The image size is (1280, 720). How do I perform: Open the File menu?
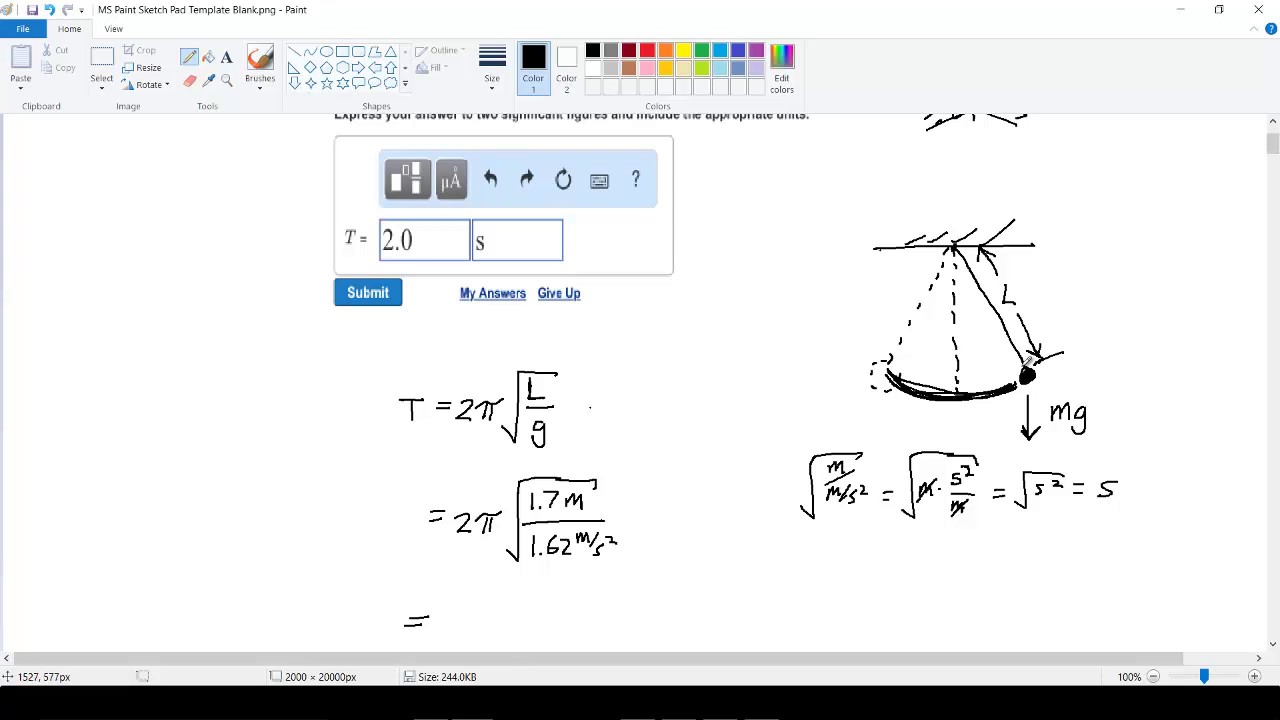[22, 29]
